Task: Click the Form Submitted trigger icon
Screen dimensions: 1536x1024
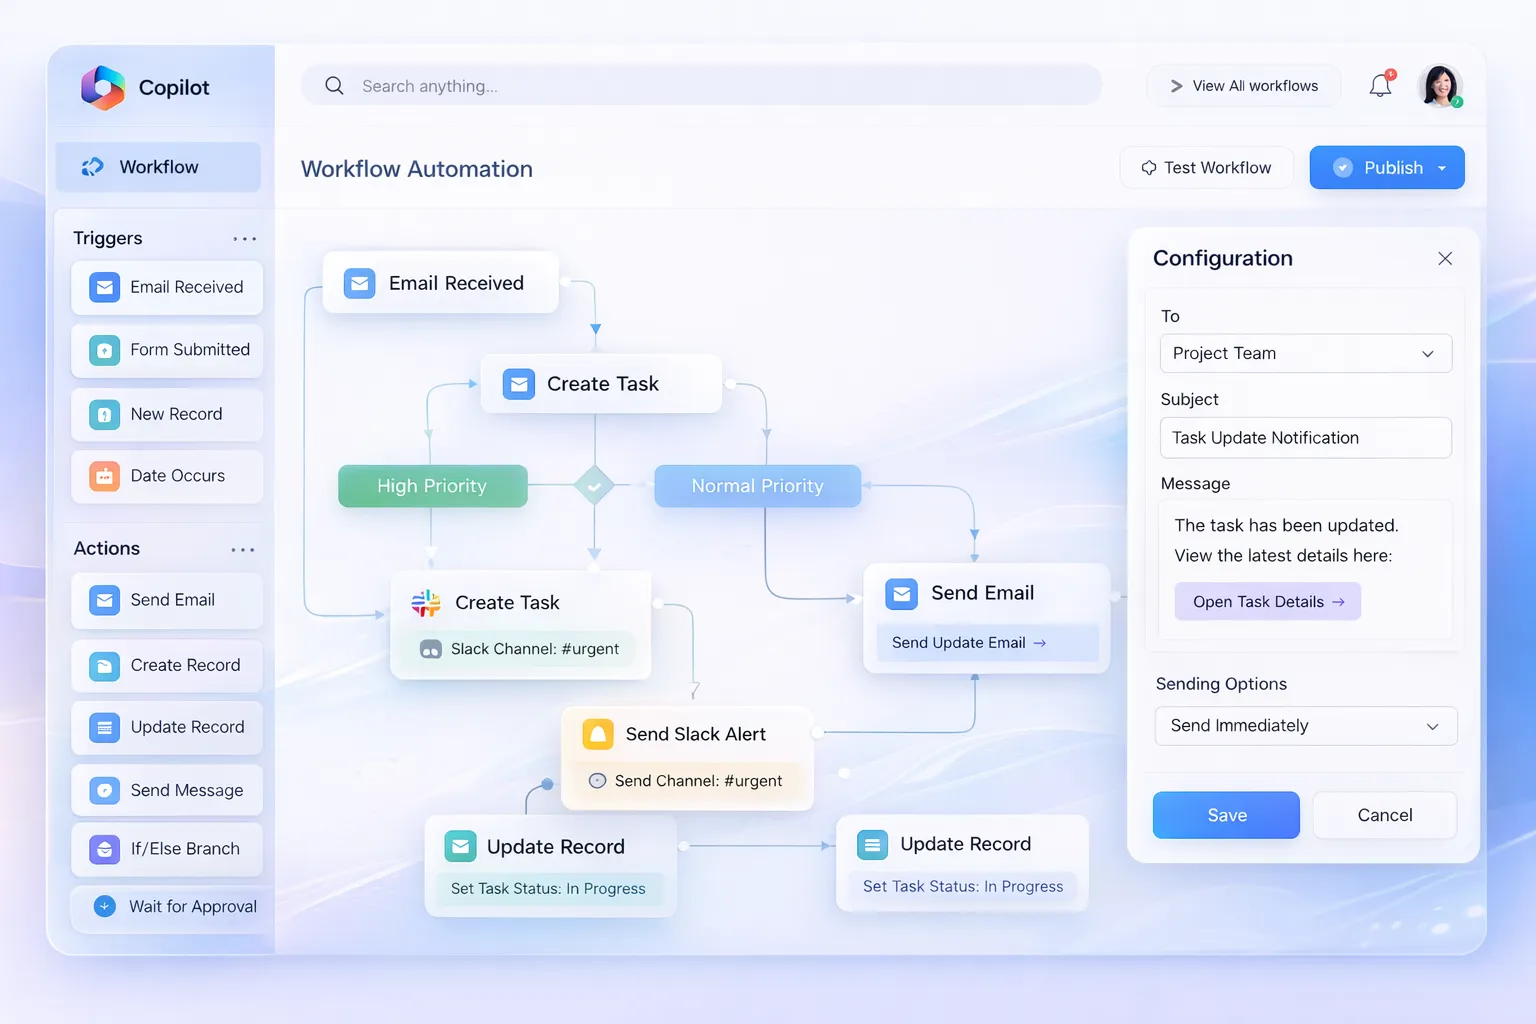Action: [105, 350]
